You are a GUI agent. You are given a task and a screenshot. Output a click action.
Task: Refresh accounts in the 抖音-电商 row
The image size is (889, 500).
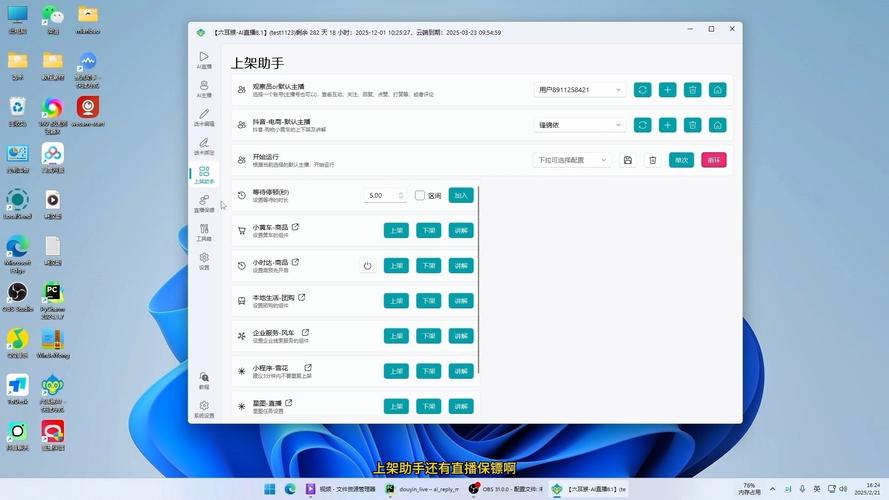(x=642, y=125)
